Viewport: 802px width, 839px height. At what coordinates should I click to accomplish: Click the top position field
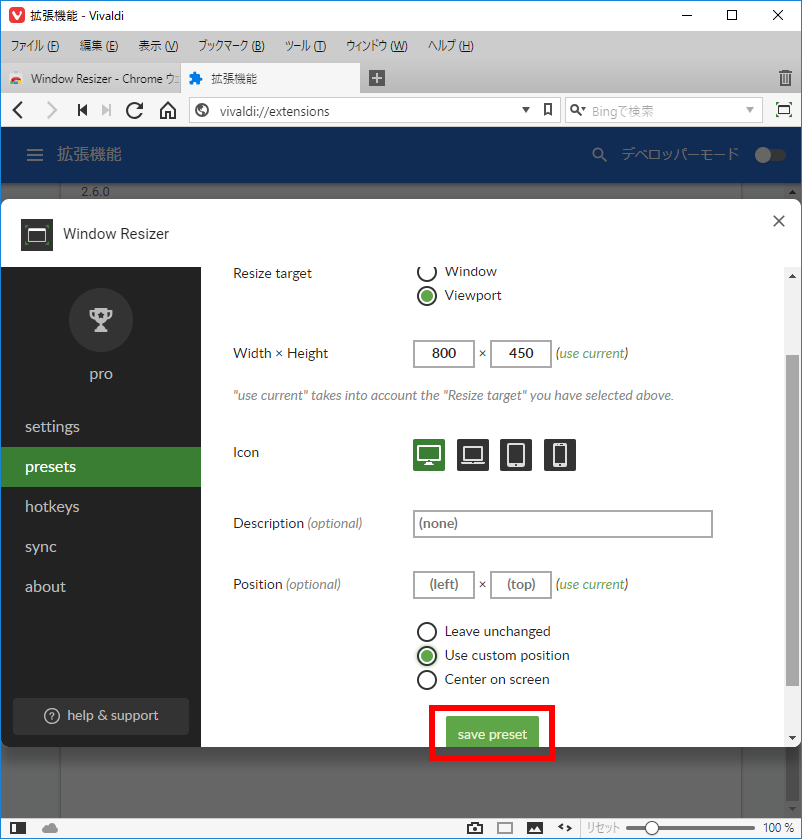[x=521, y=585]
